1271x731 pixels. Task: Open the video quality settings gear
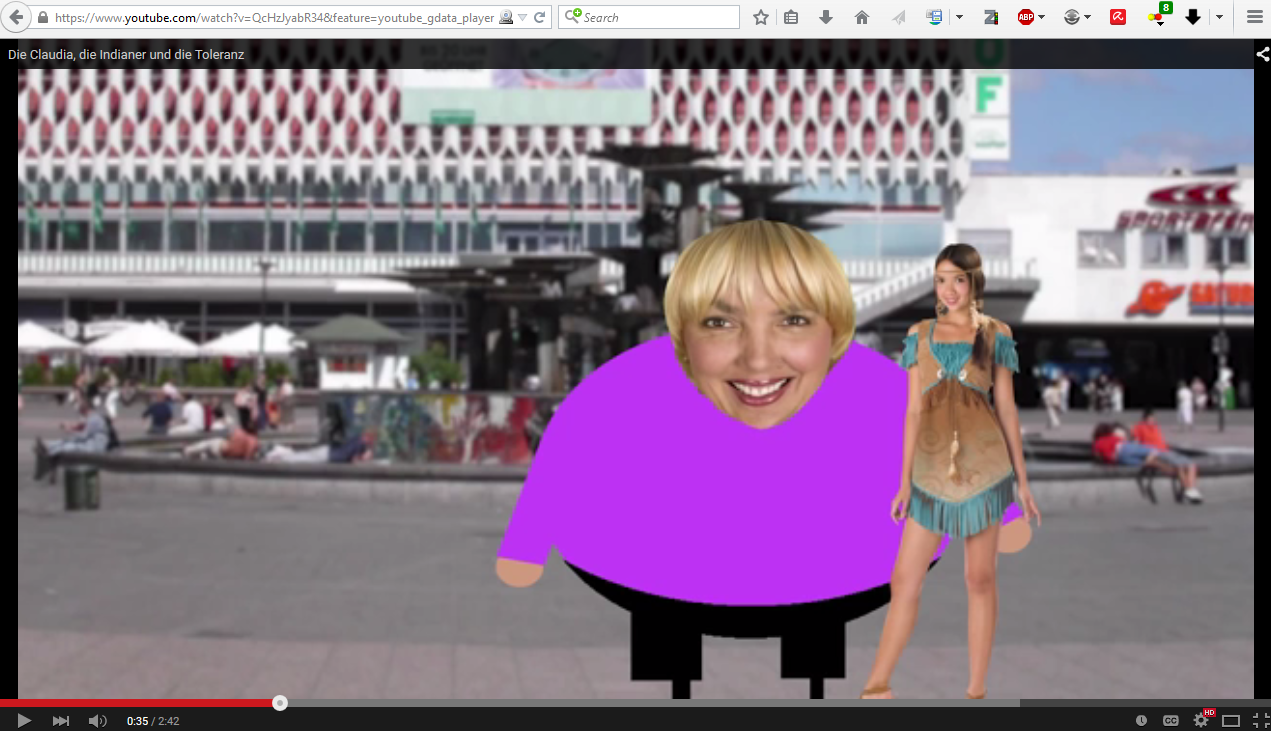(x=1200, y=720)
